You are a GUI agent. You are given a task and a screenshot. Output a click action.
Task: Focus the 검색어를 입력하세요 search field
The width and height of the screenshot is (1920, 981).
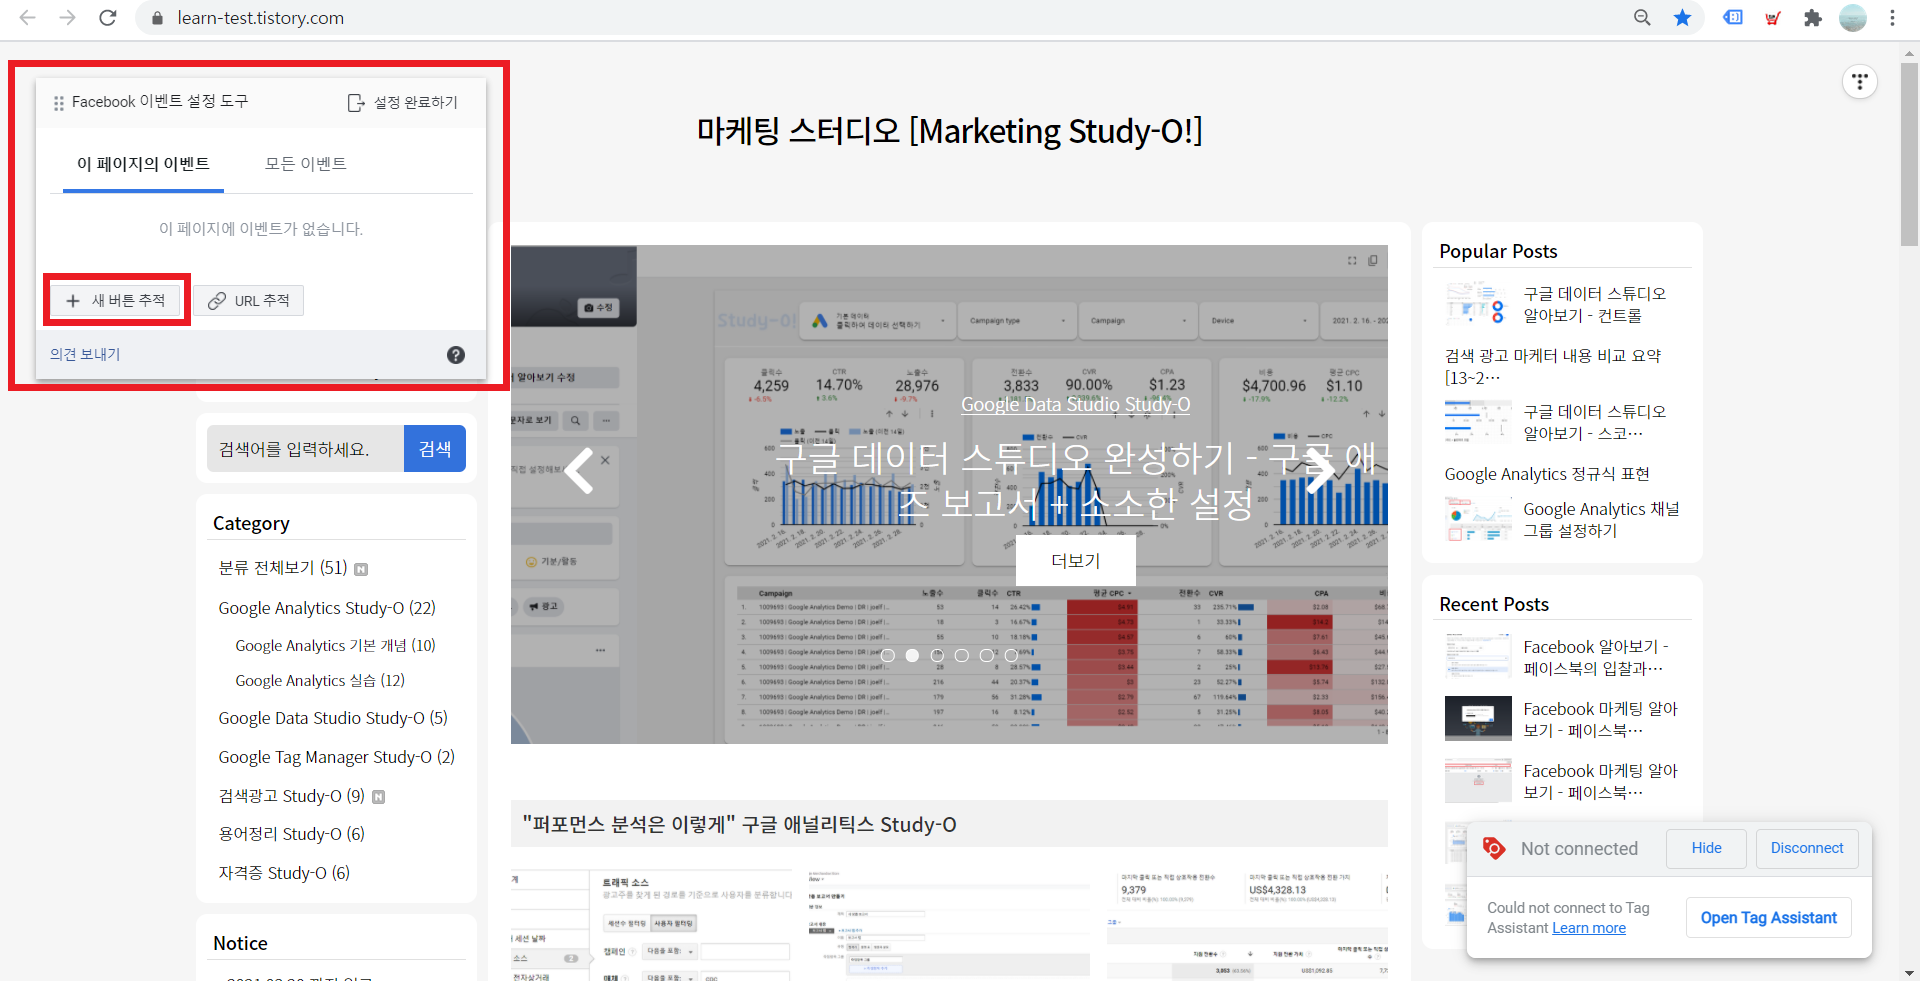point(305,449)
